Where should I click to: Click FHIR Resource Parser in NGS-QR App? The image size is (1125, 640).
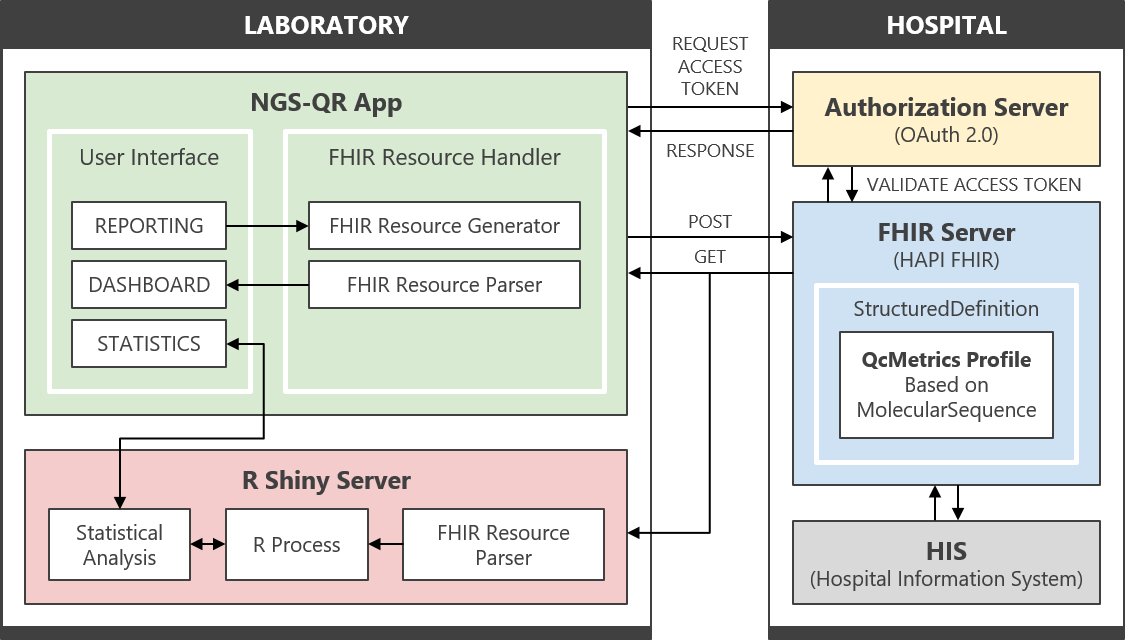(444, 285)
